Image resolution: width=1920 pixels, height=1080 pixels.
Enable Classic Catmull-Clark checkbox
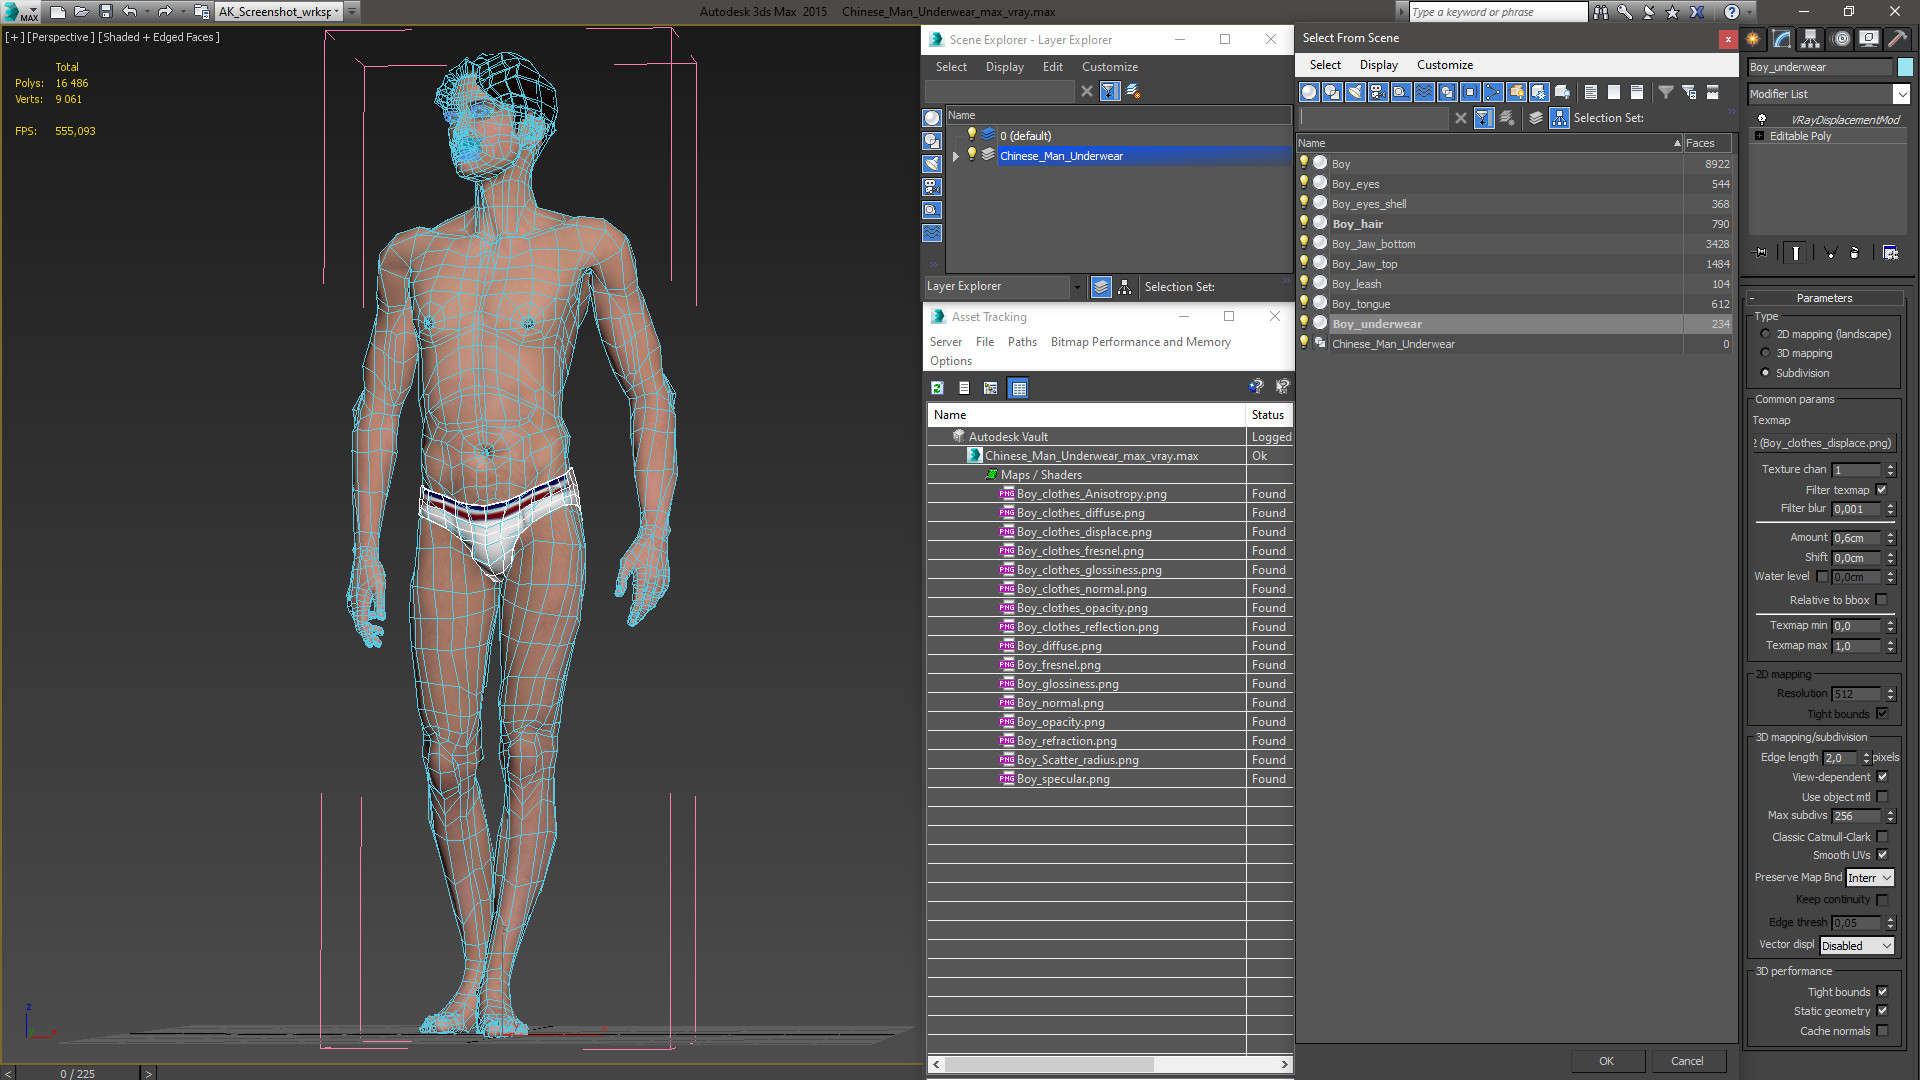pos(1882,837)
